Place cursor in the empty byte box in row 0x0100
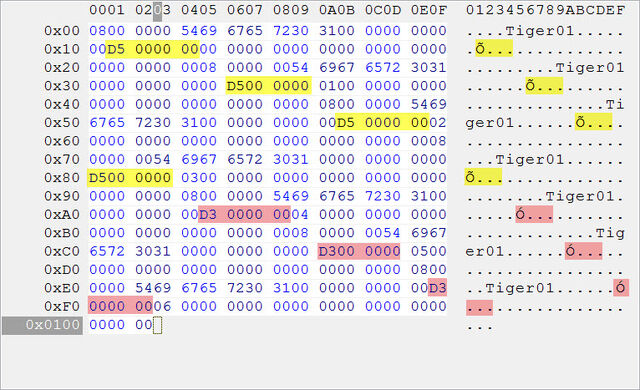Image resolution: width=640 pixels, height=390 pixels. click(x=158, y=325)
